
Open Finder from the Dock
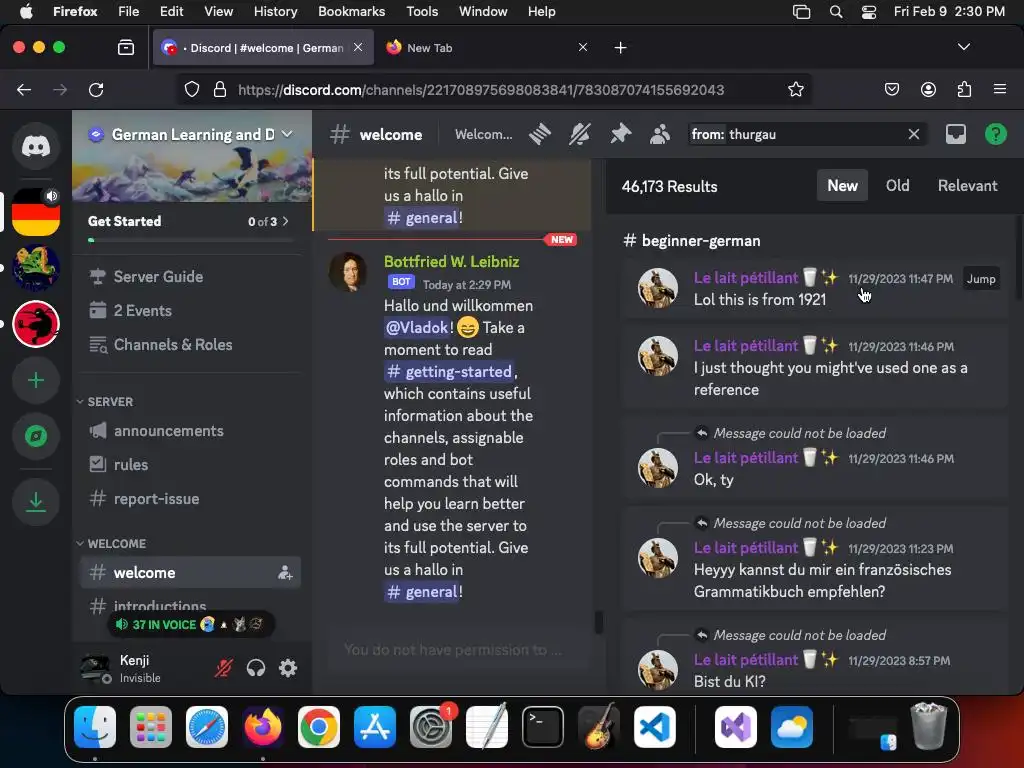(95, 727)
